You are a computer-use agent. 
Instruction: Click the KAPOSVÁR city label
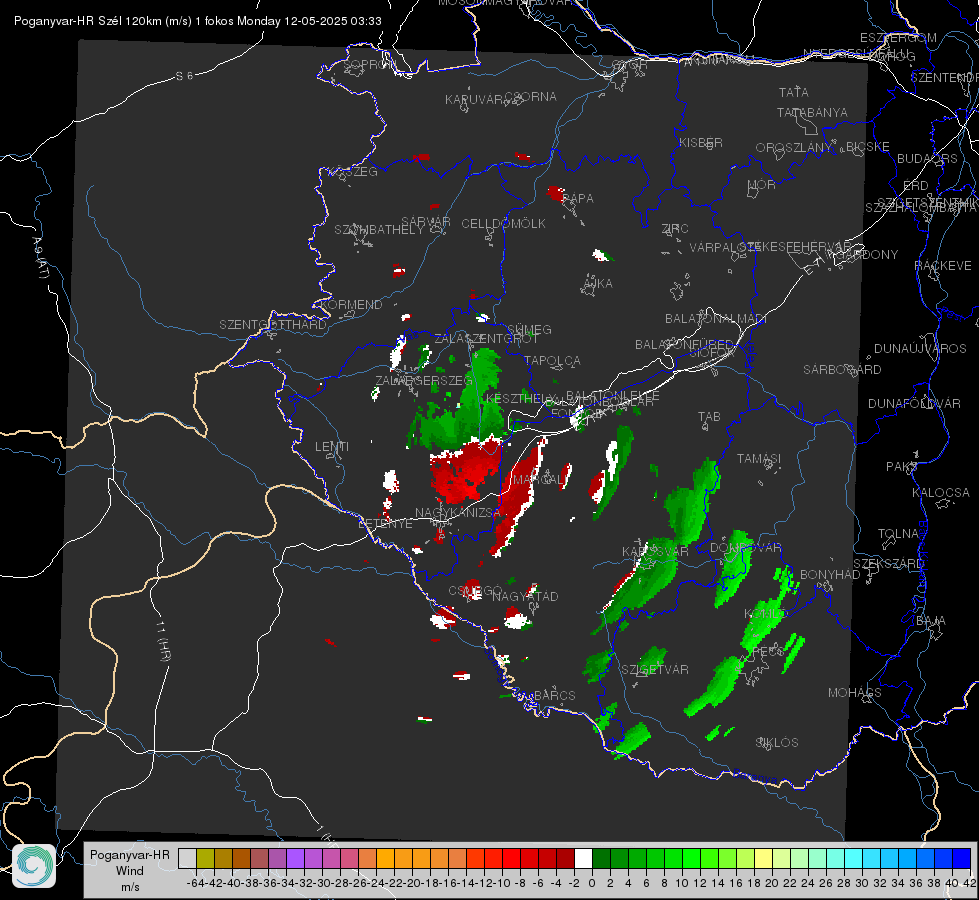click(x=656, y=551)
